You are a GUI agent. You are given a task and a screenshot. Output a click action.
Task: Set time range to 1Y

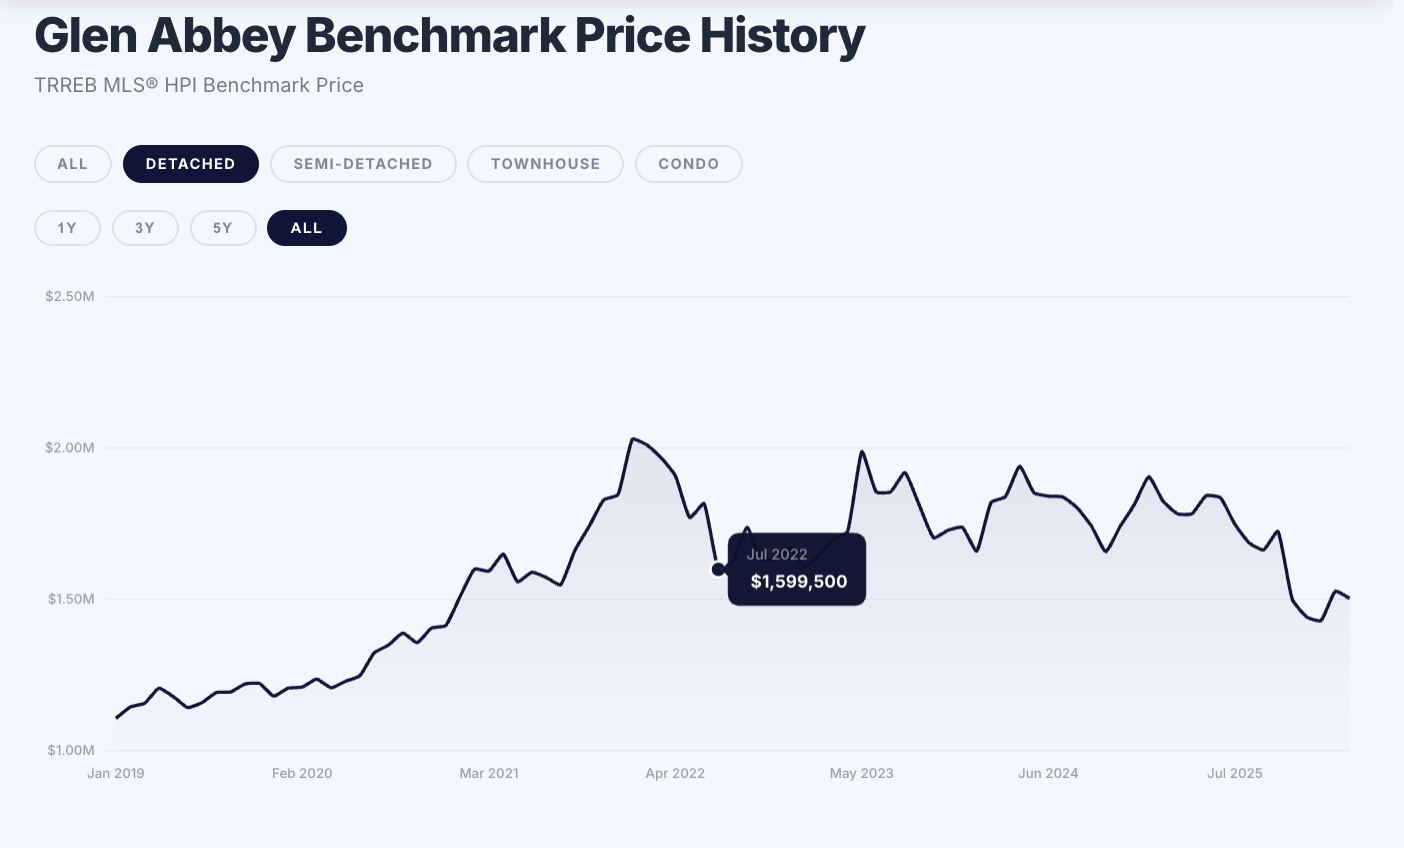click(x=67, y=228)
